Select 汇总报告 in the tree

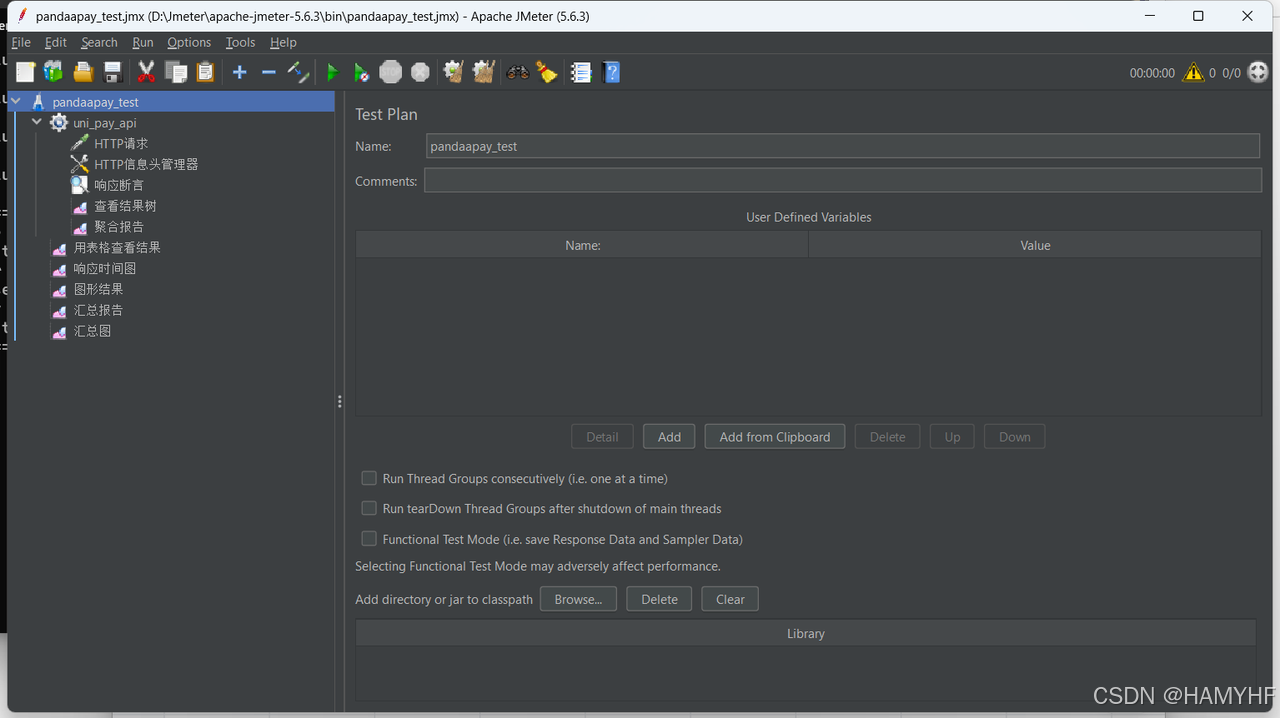coord(98,310)
